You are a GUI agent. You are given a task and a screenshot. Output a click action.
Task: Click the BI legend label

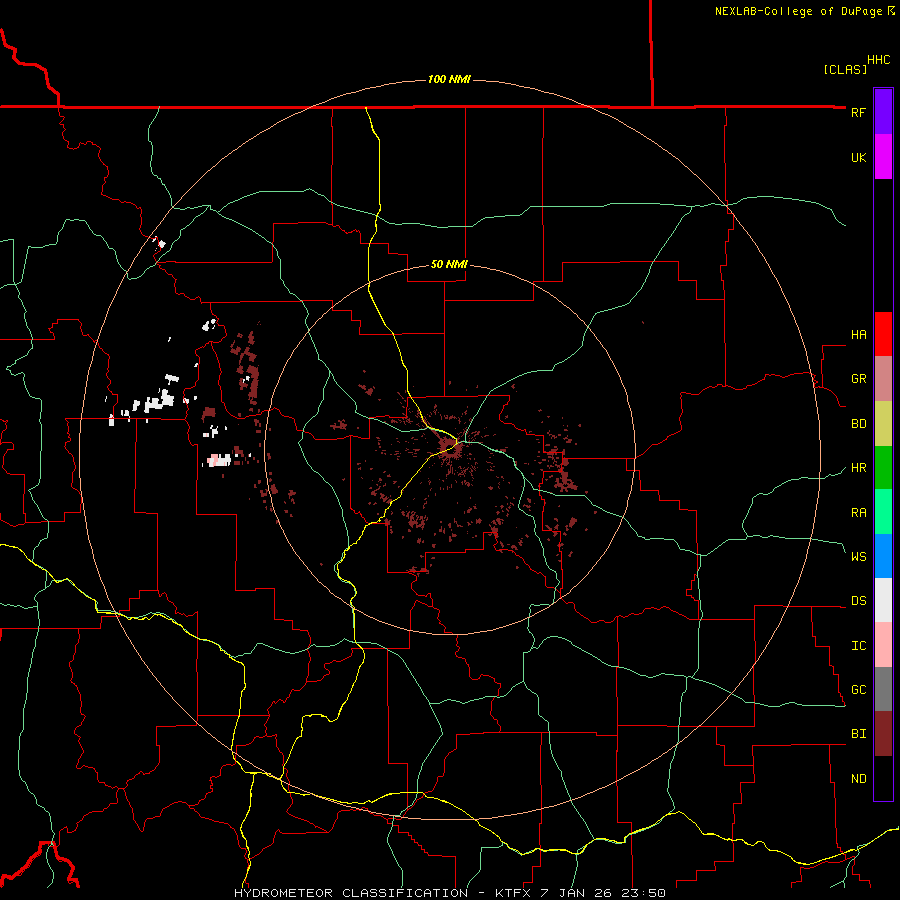tap(858, 734)
